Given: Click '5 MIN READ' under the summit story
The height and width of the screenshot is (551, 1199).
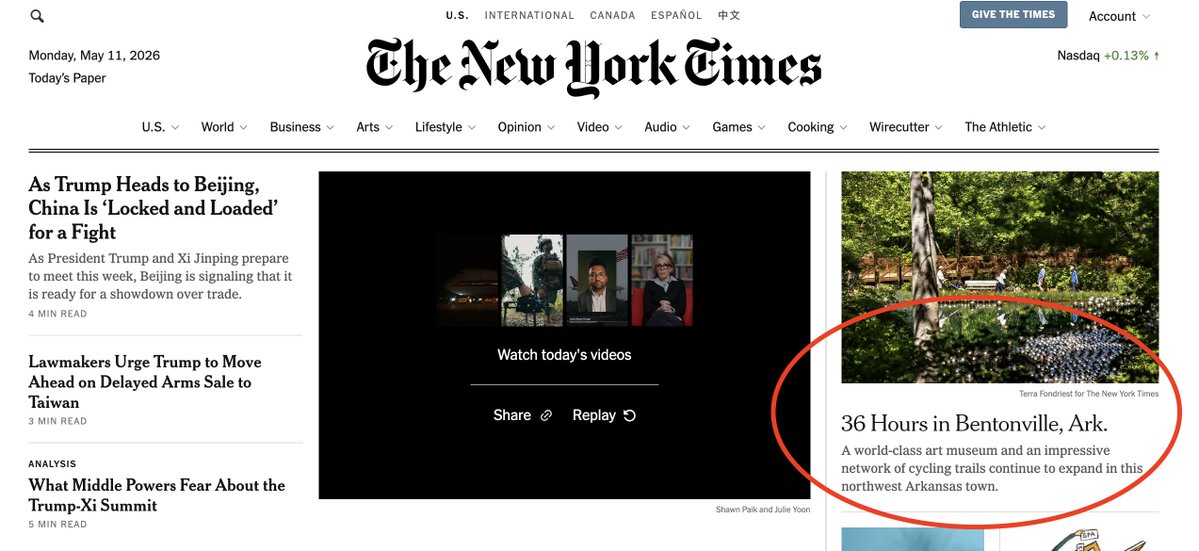Looking at the screenshot, I should (x=57, y=524).
